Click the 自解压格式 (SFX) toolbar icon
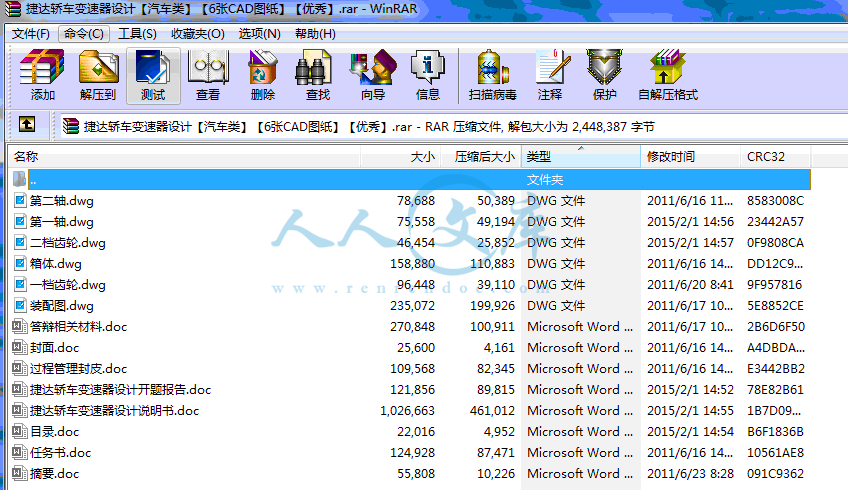The height and width of the screenshot is (490, 848). click(667, 67)
